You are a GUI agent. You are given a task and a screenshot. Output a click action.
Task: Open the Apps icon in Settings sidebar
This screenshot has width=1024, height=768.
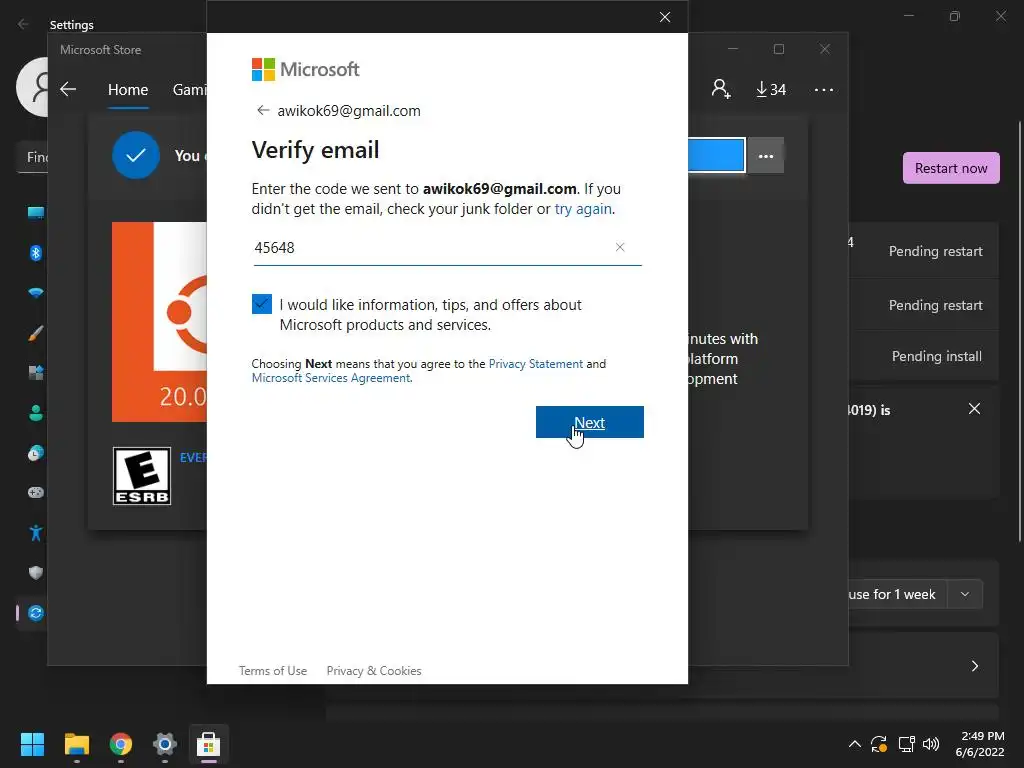click(36, 373)
